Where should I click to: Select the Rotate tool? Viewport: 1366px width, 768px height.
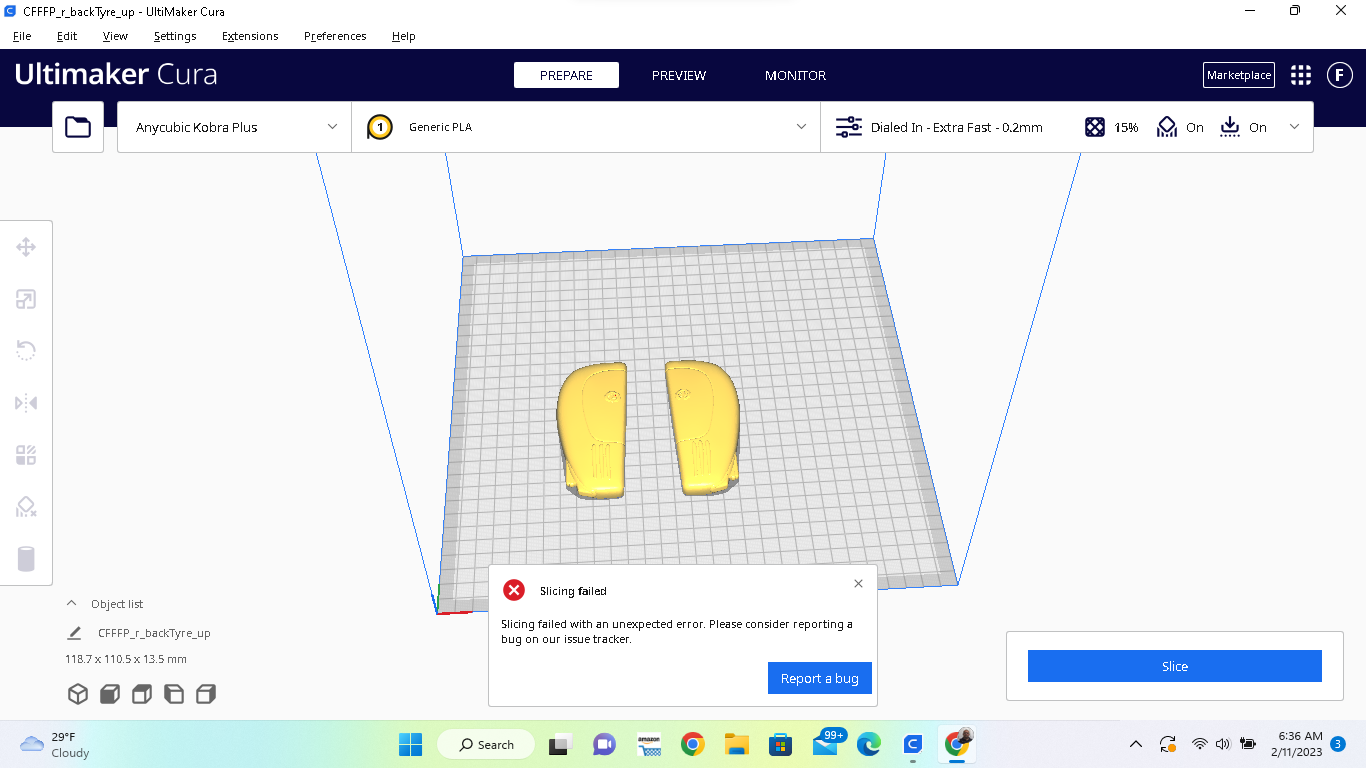(x=26, y=351)
